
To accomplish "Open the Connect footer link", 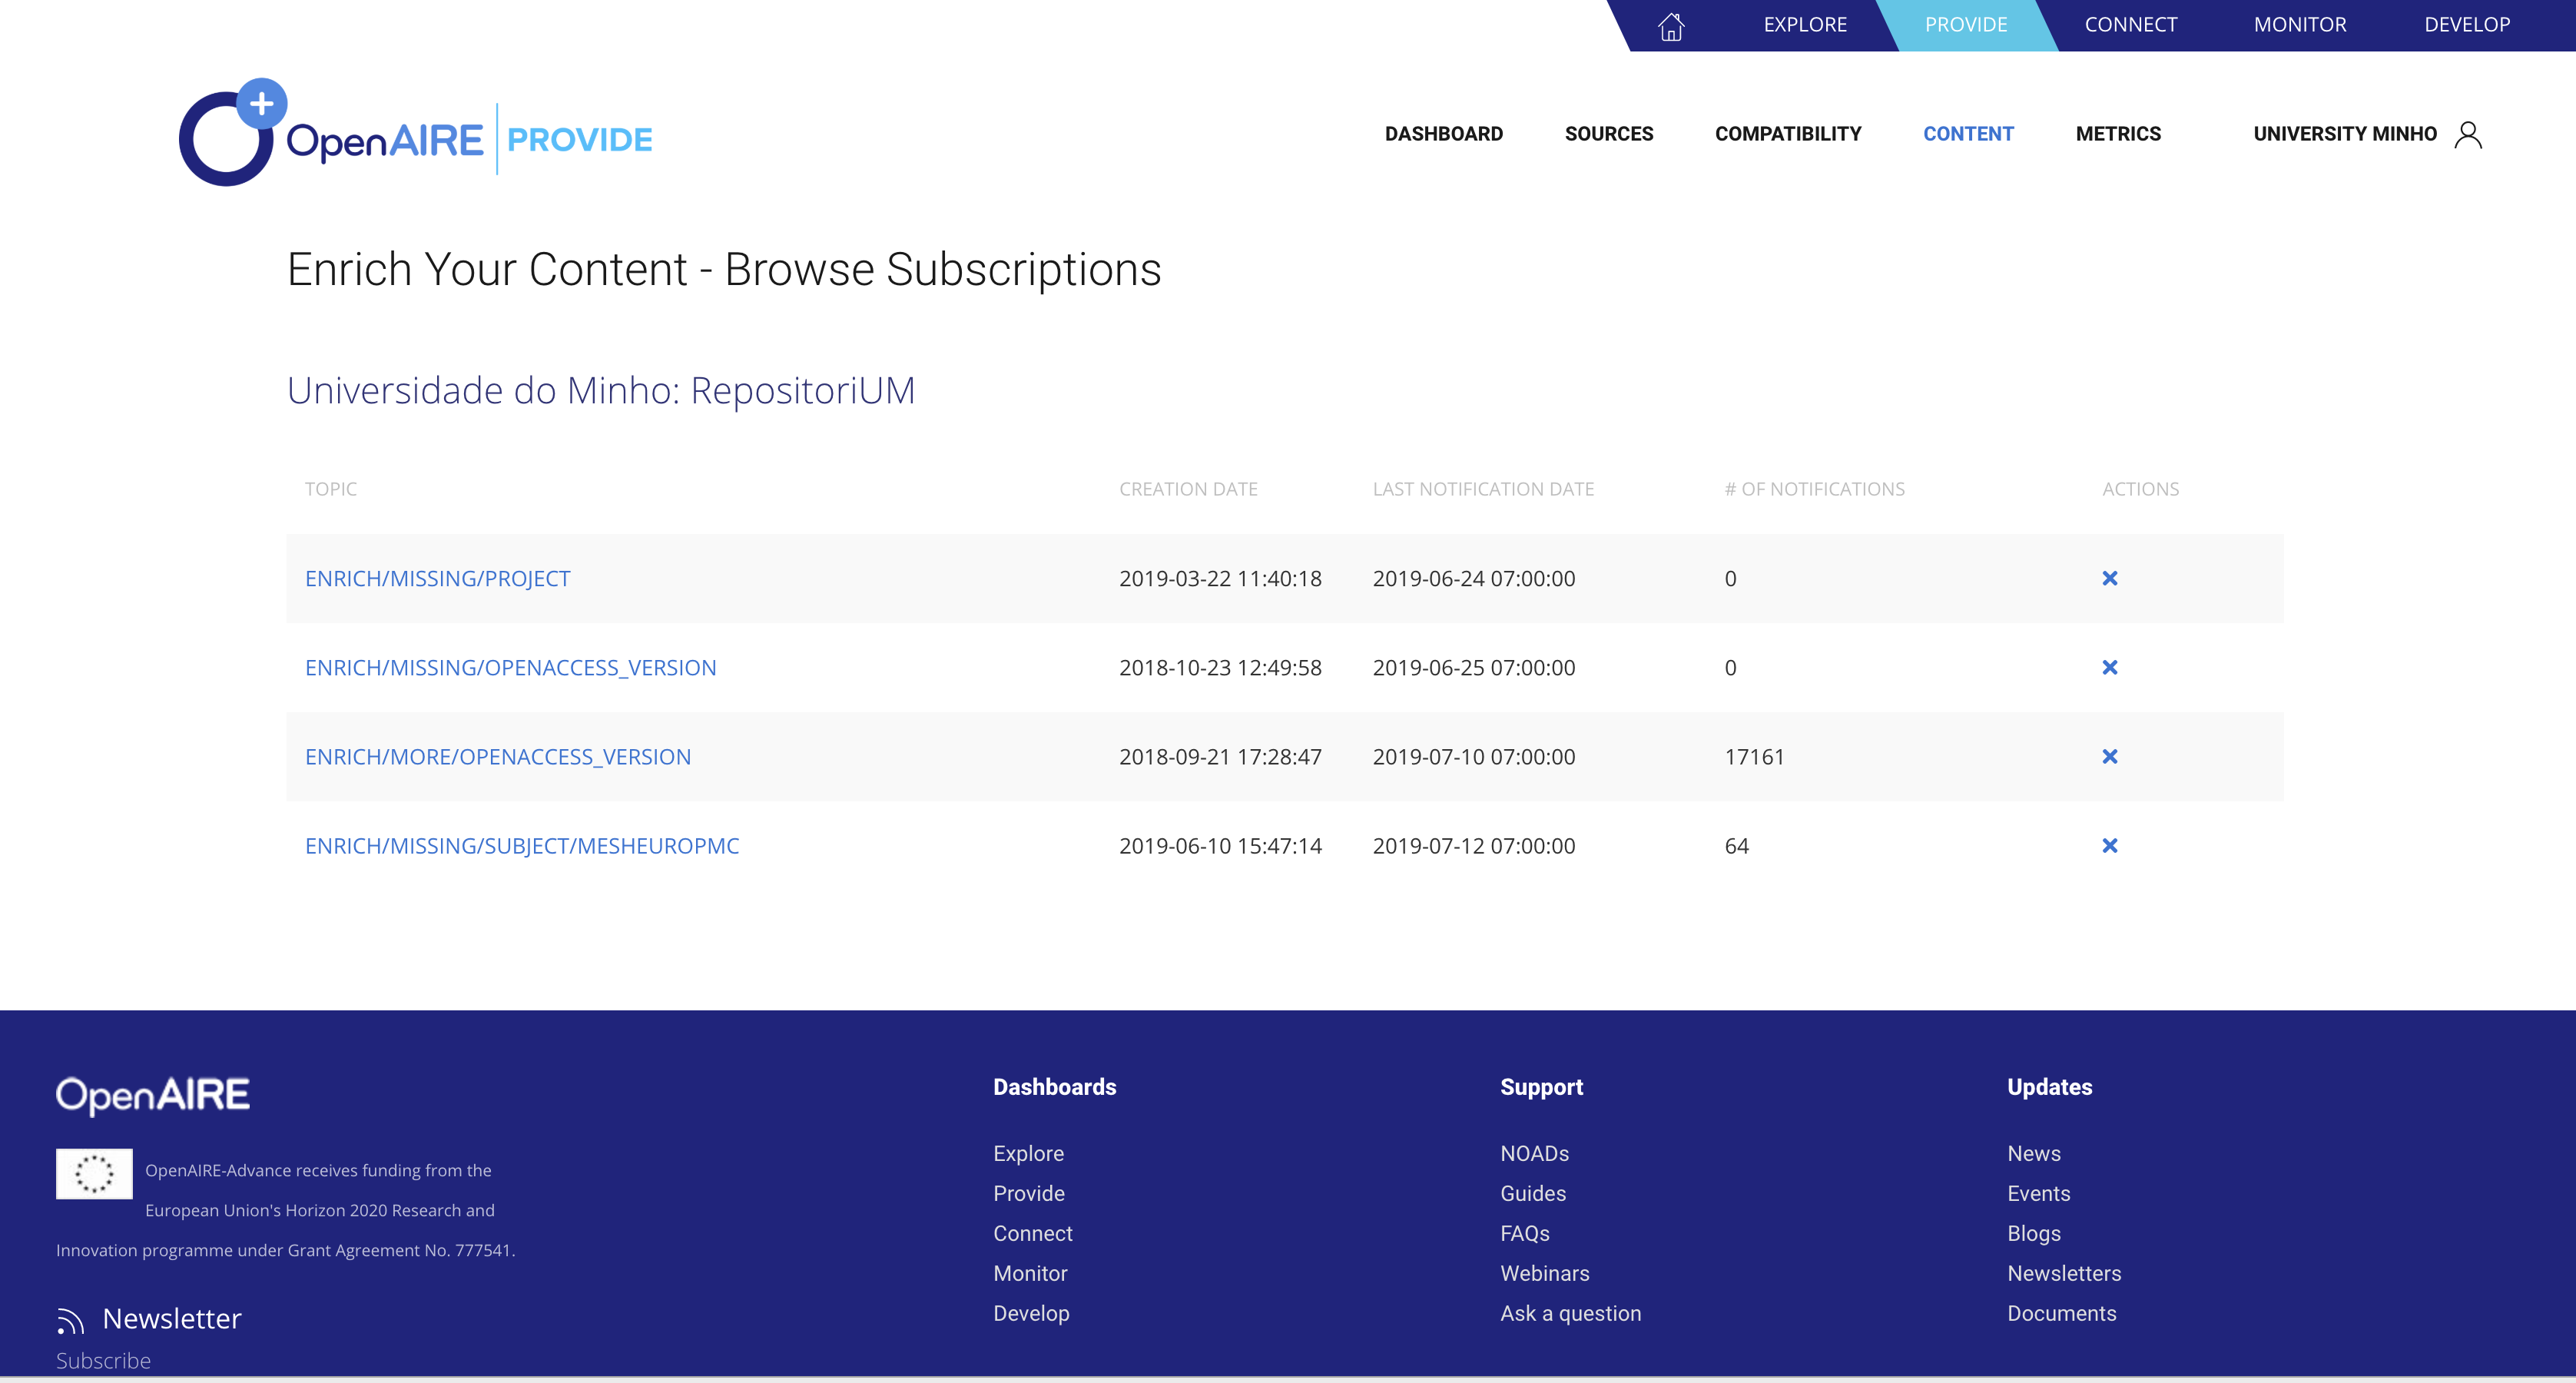I will click(1032, 1233).
